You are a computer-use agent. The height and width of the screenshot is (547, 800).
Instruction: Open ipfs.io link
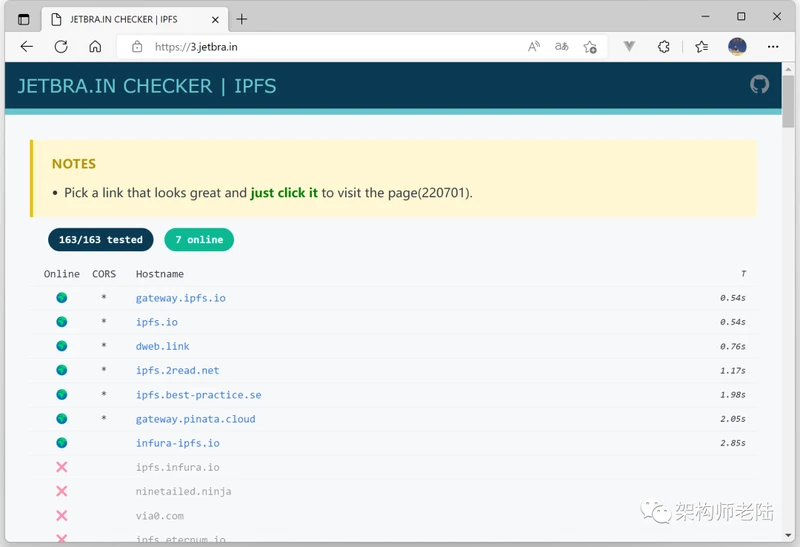coord(157,322)
